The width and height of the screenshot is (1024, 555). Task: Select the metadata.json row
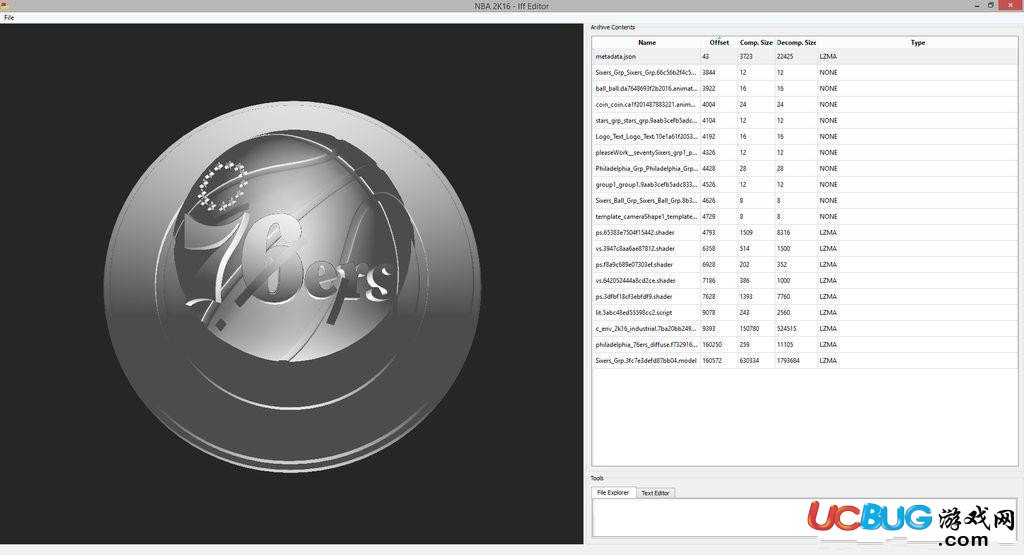pos(805,57)
